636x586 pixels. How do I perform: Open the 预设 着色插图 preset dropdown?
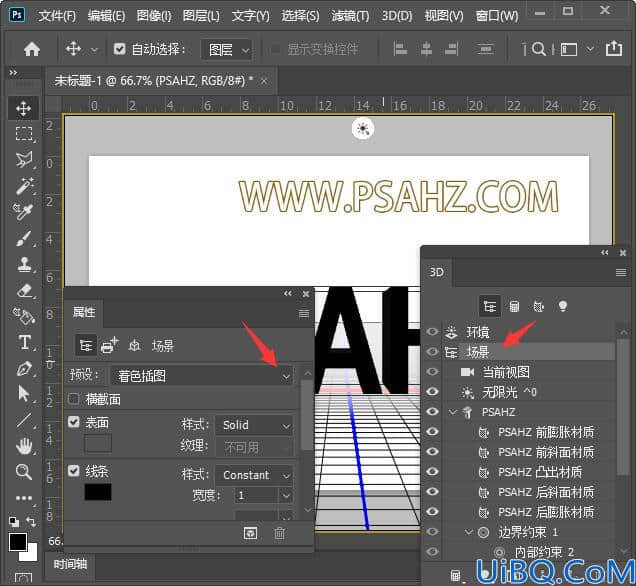(202, 376)
